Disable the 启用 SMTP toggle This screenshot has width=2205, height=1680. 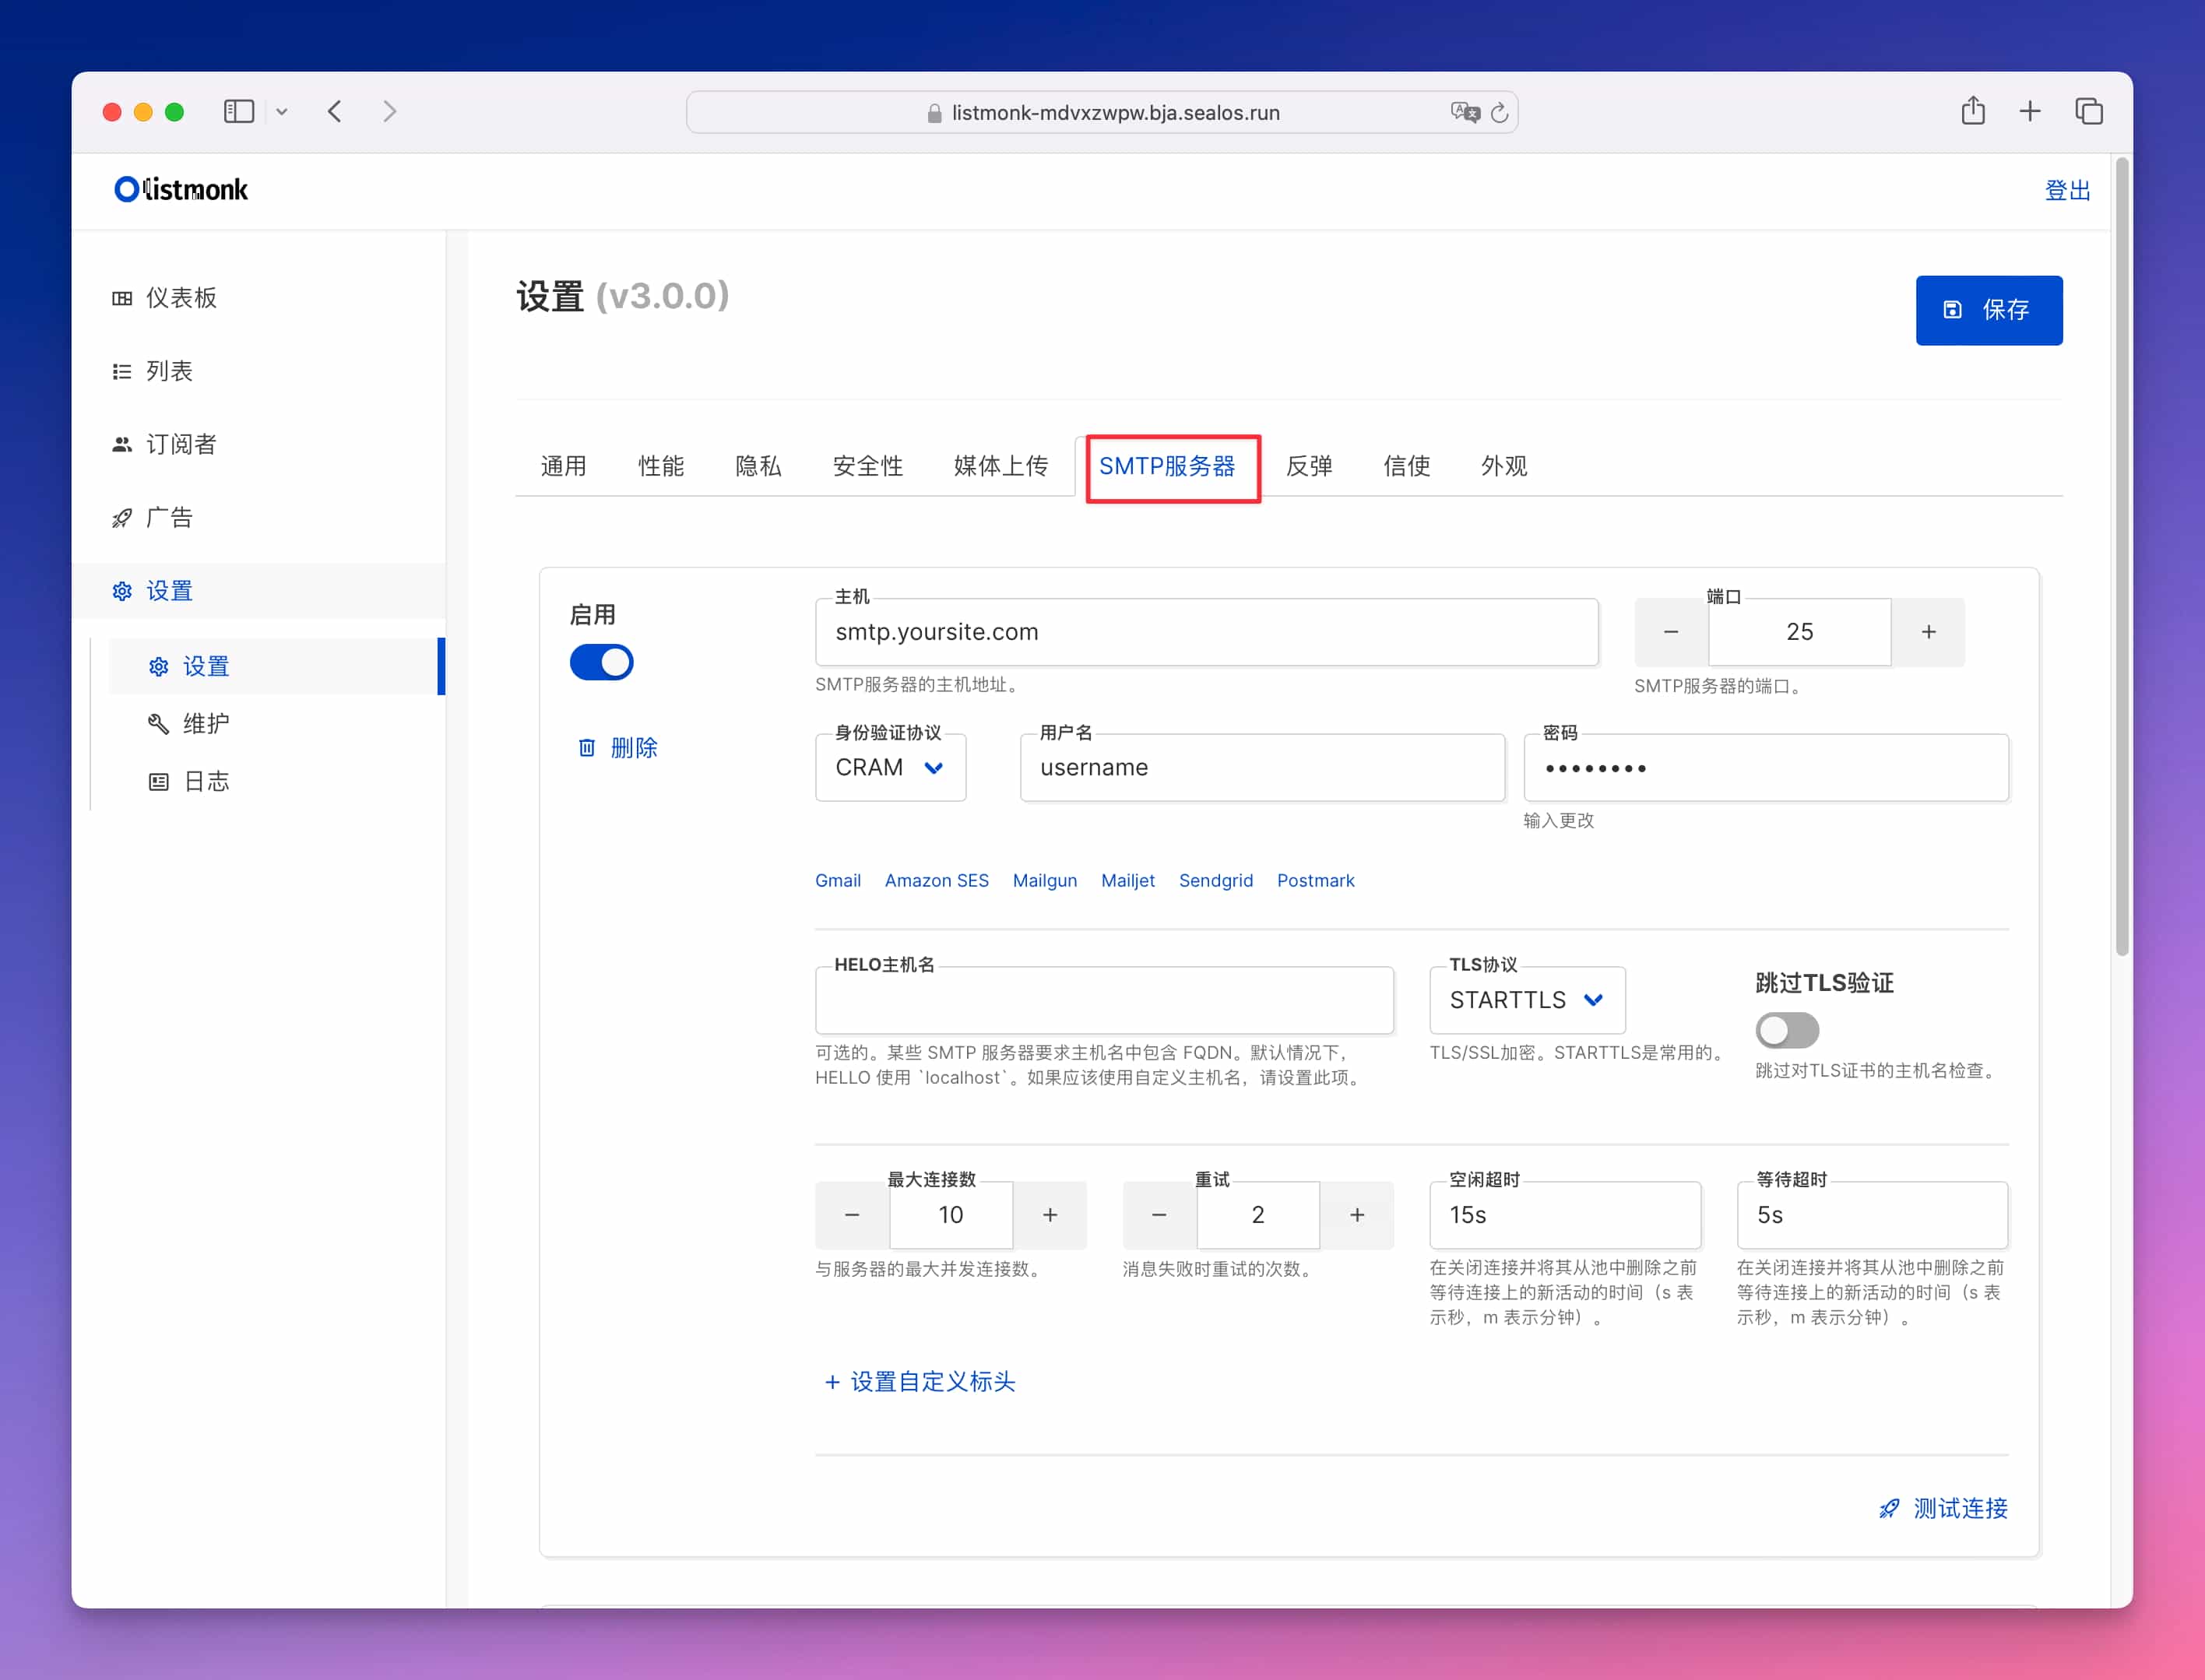coord(601,661)
